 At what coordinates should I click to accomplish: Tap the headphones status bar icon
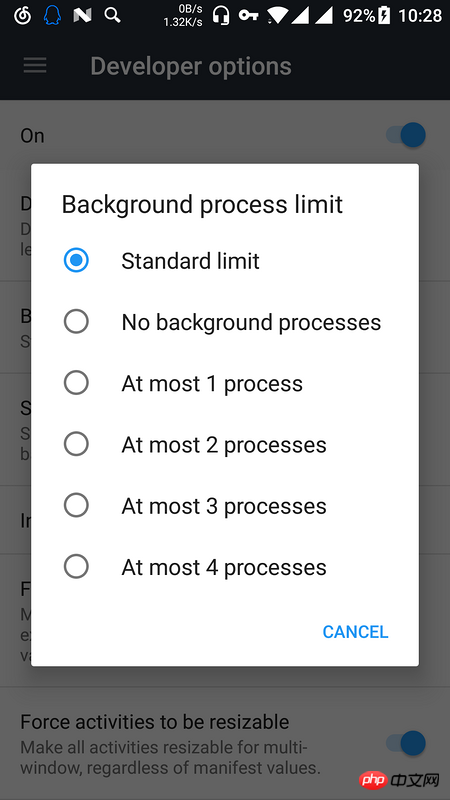(221, 15)
